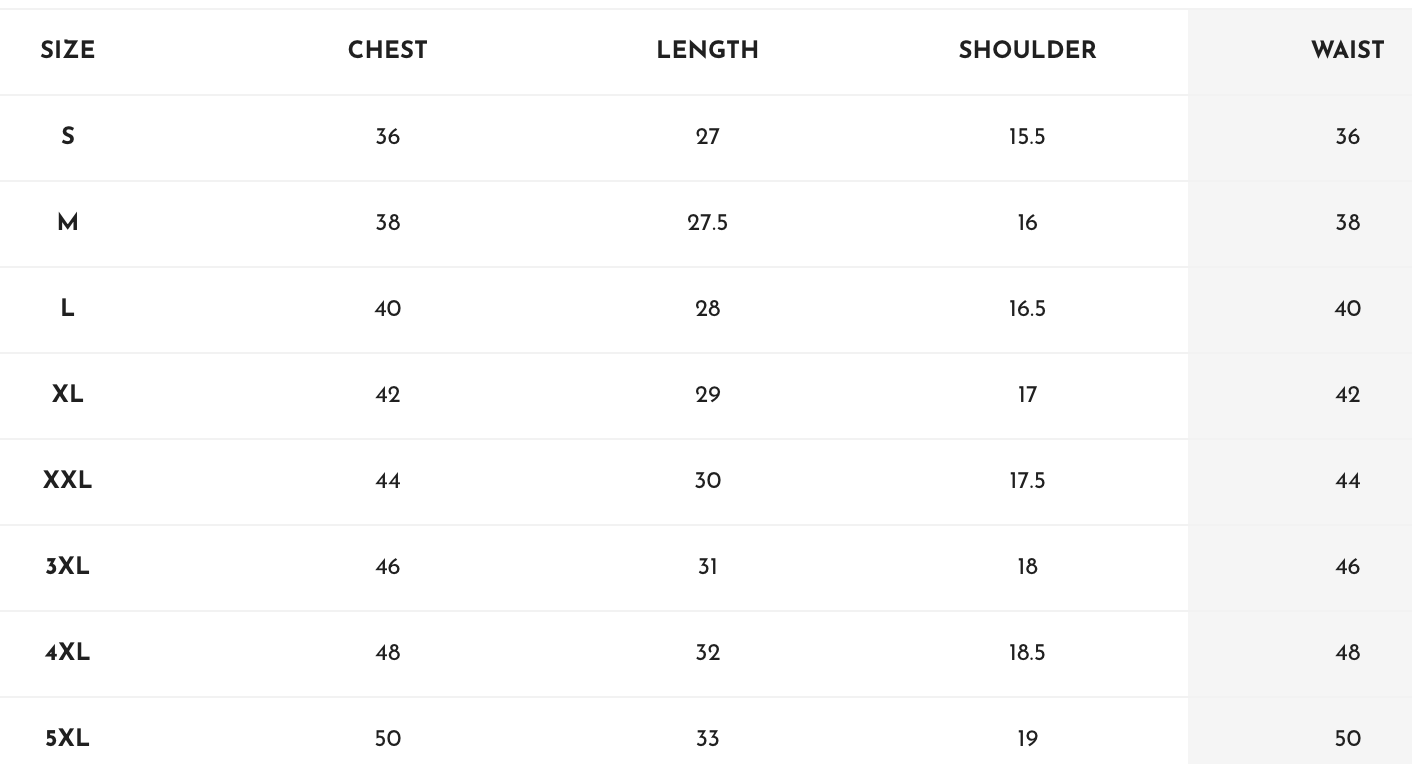Click the 17.5 shoulder value for XXL
Image resolution: width=1412 pixels, height=764 pixels.
(1028, 480)
